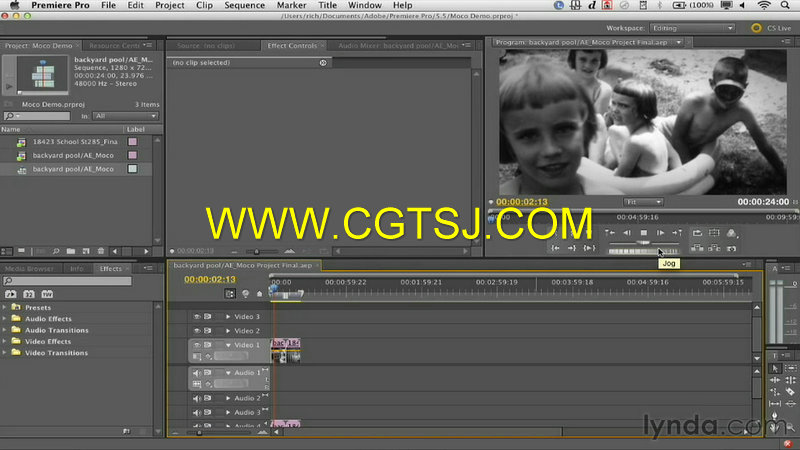The width and height of the screenshot is (800, 450).
Task: Click the Label column header in Project panel
Action: pyautogui.click(x=136, y=130)
